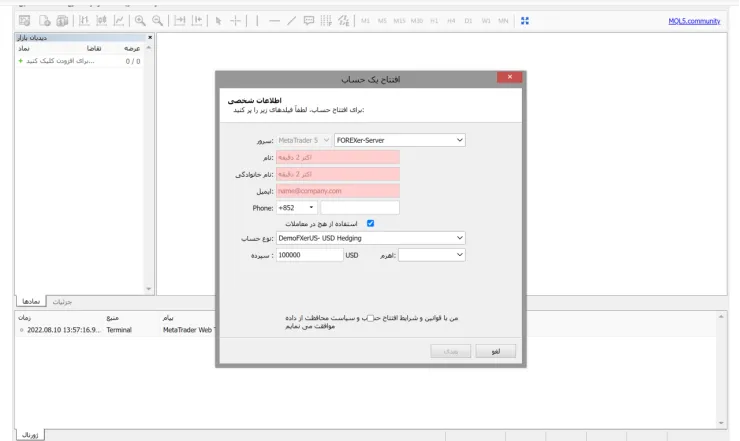
Task: Open the DemoFXerUS- USD Hedging account type dropdown
Action: tap(370, 238)
